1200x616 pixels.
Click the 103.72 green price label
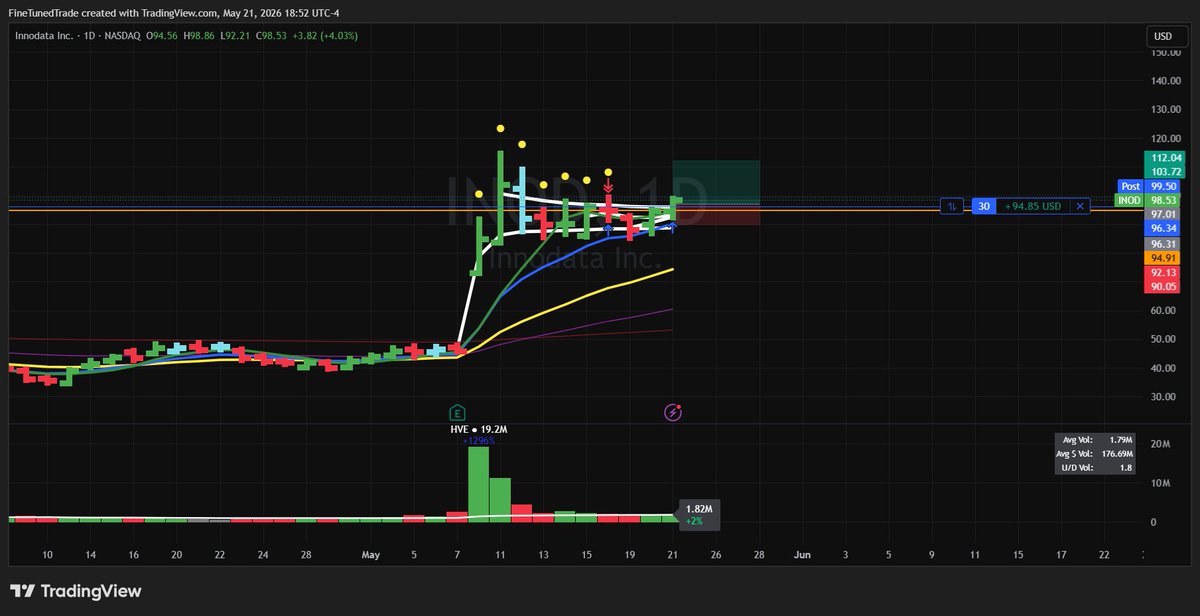(1167, 172)
